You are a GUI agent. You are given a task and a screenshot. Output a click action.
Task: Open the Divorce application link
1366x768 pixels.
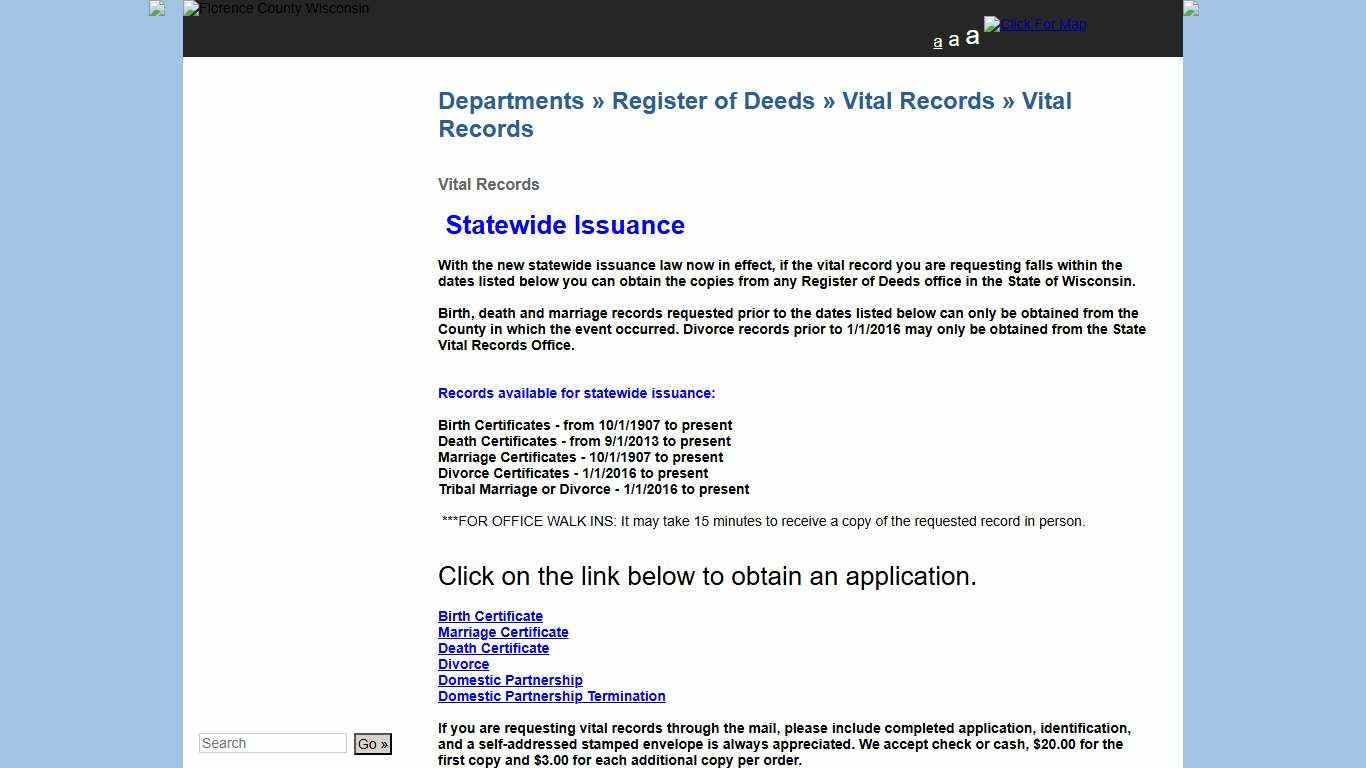[x=463, y=664]
